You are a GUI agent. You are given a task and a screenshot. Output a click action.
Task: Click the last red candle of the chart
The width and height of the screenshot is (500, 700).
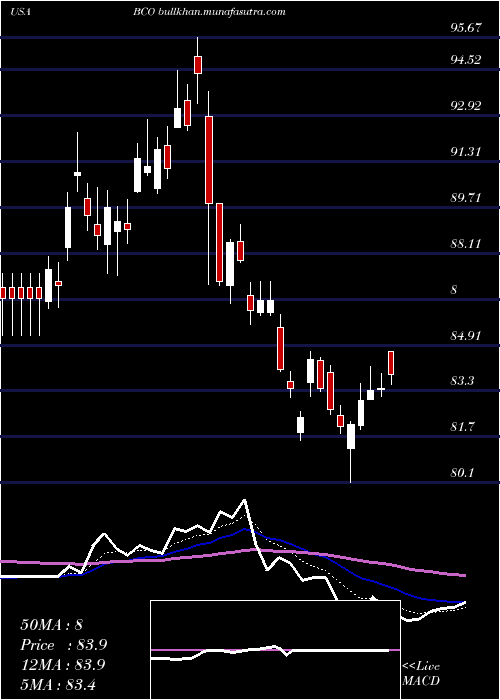pos(391,363)
